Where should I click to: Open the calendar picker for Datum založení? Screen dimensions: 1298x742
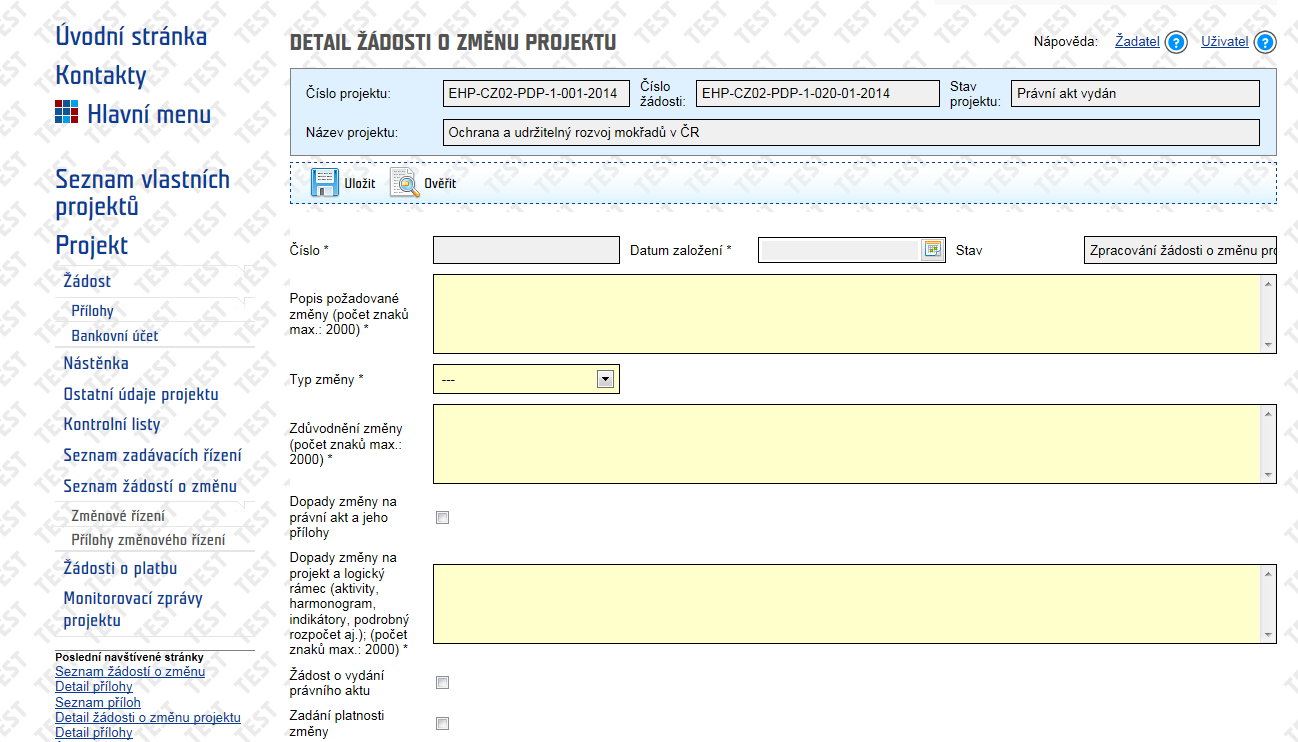pos(932,250)
